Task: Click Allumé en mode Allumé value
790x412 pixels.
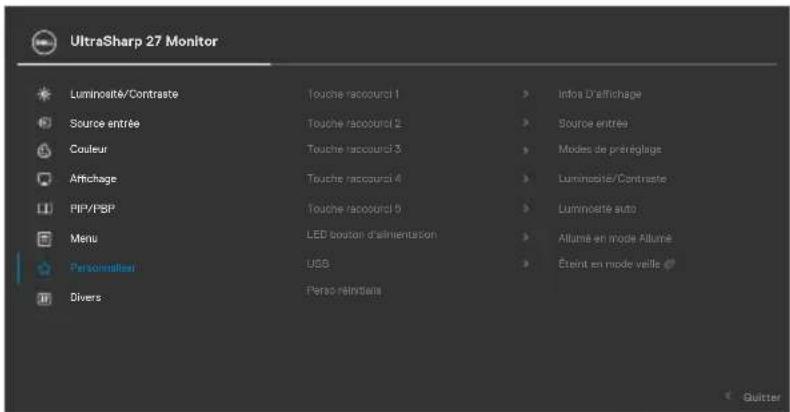Action: (615, 238)
